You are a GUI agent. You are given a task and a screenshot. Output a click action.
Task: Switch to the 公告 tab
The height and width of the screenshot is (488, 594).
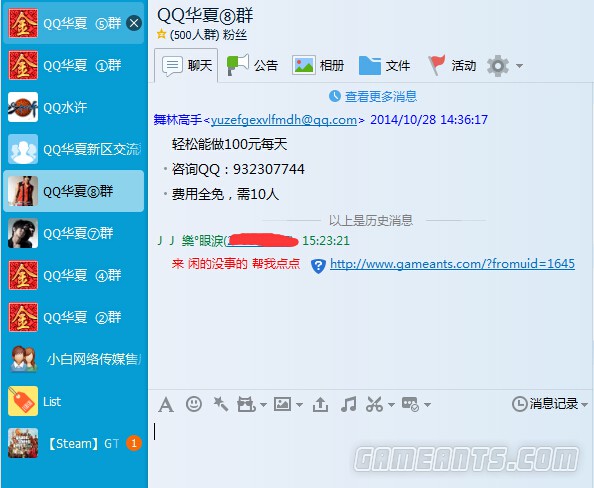click(252, 66)
